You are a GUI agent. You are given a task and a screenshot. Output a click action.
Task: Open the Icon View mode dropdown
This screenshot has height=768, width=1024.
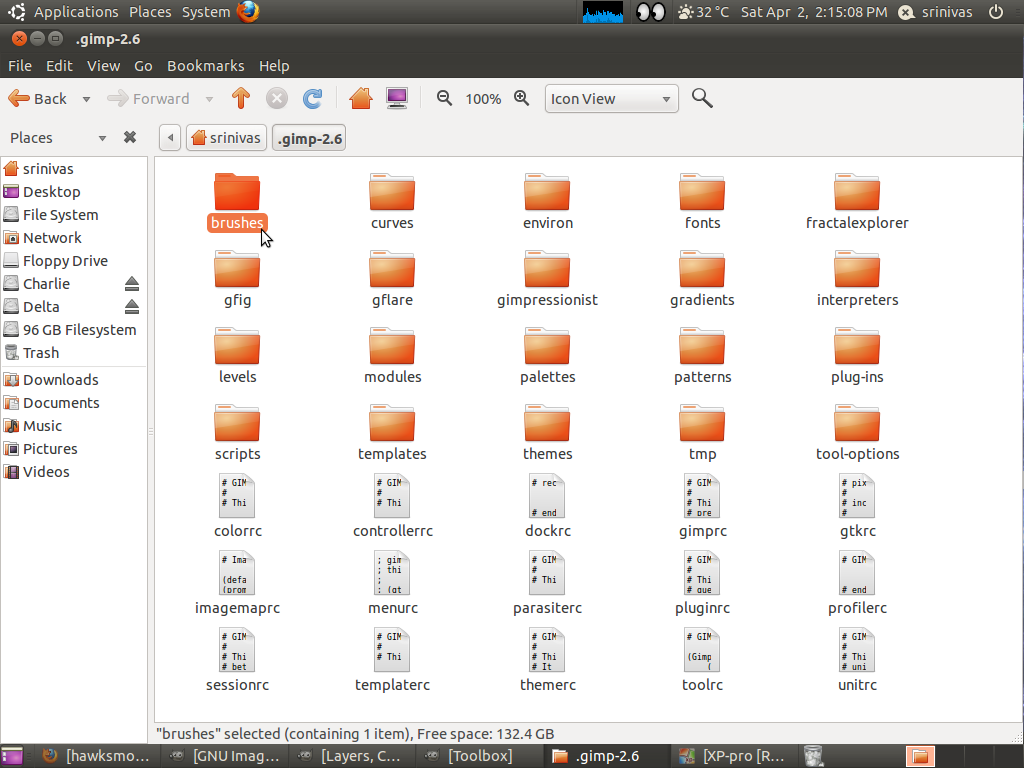611,99
